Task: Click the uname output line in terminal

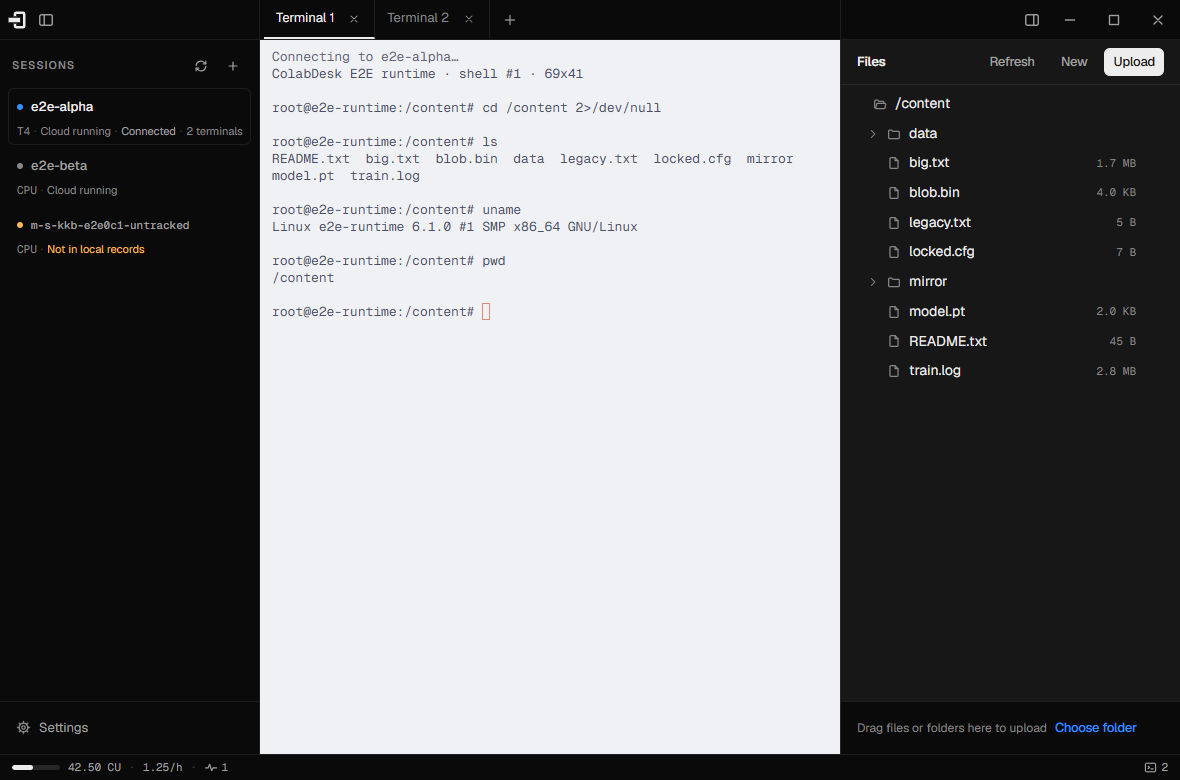Action: click(455, 227)
